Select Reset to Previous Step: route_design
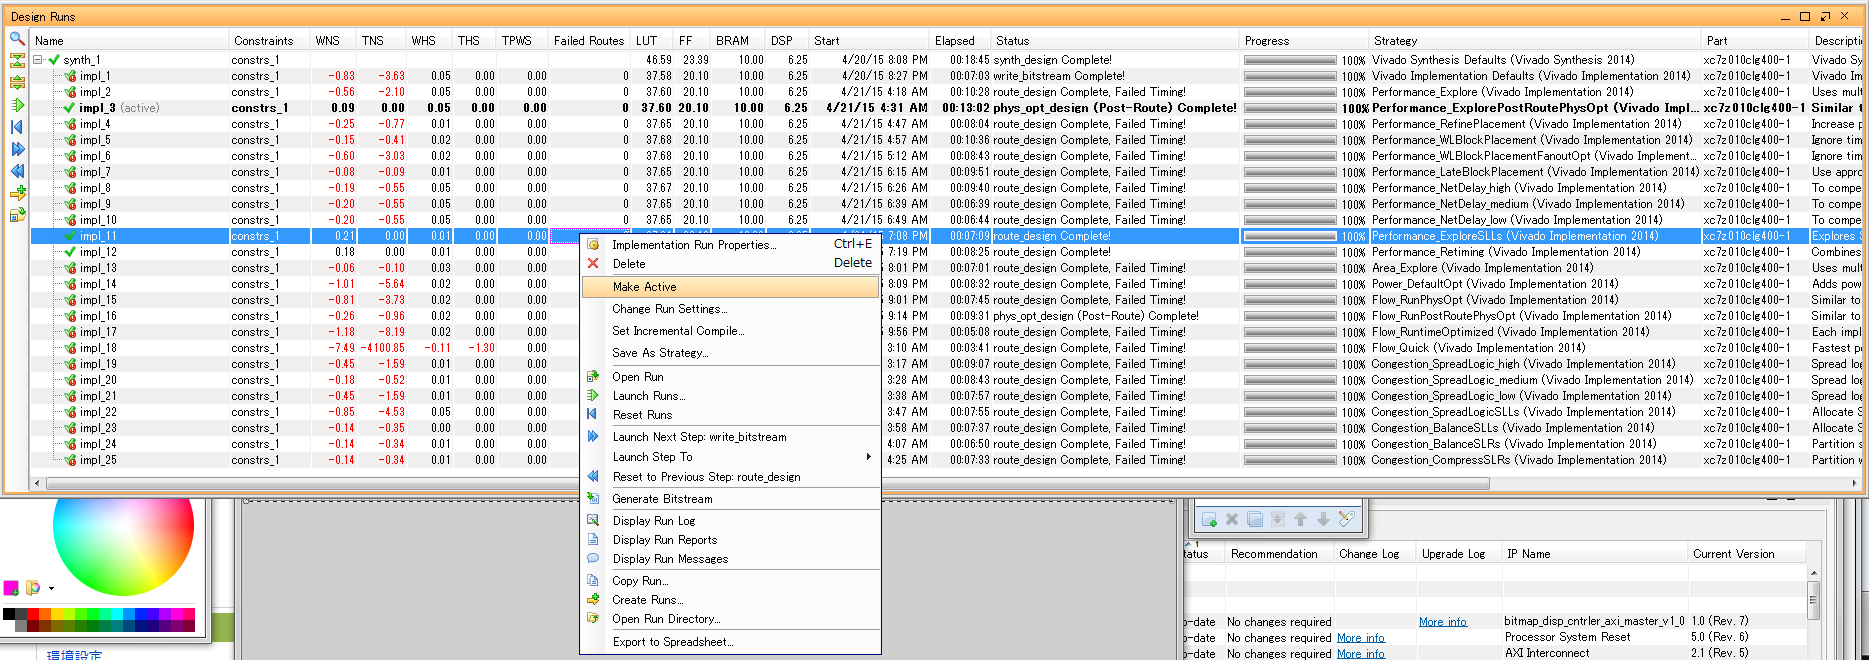Image resolution: width=1869 pixels, height=660 pixels. coord(730,477)
